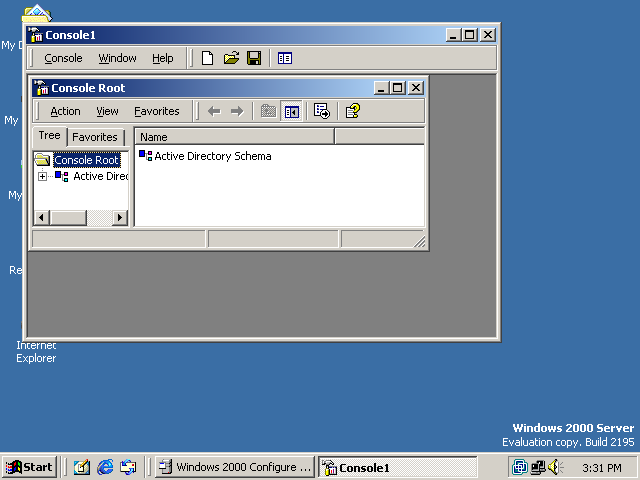
Task: Switch to the Favorites tab
Action: tap(95, 137)
